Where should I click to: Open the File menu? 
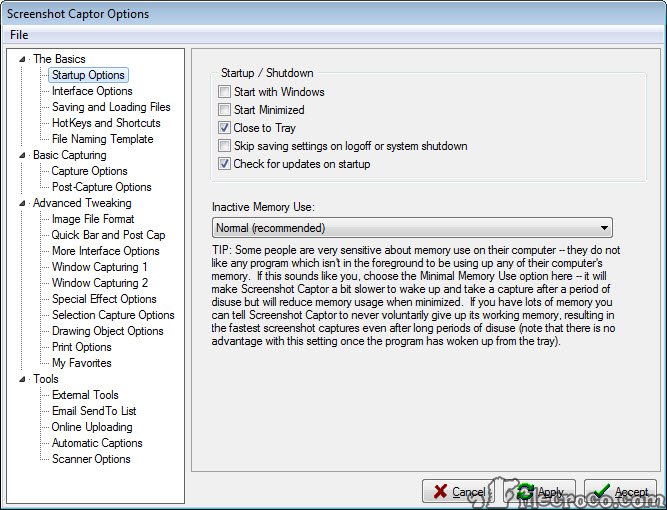pos(19,35)
